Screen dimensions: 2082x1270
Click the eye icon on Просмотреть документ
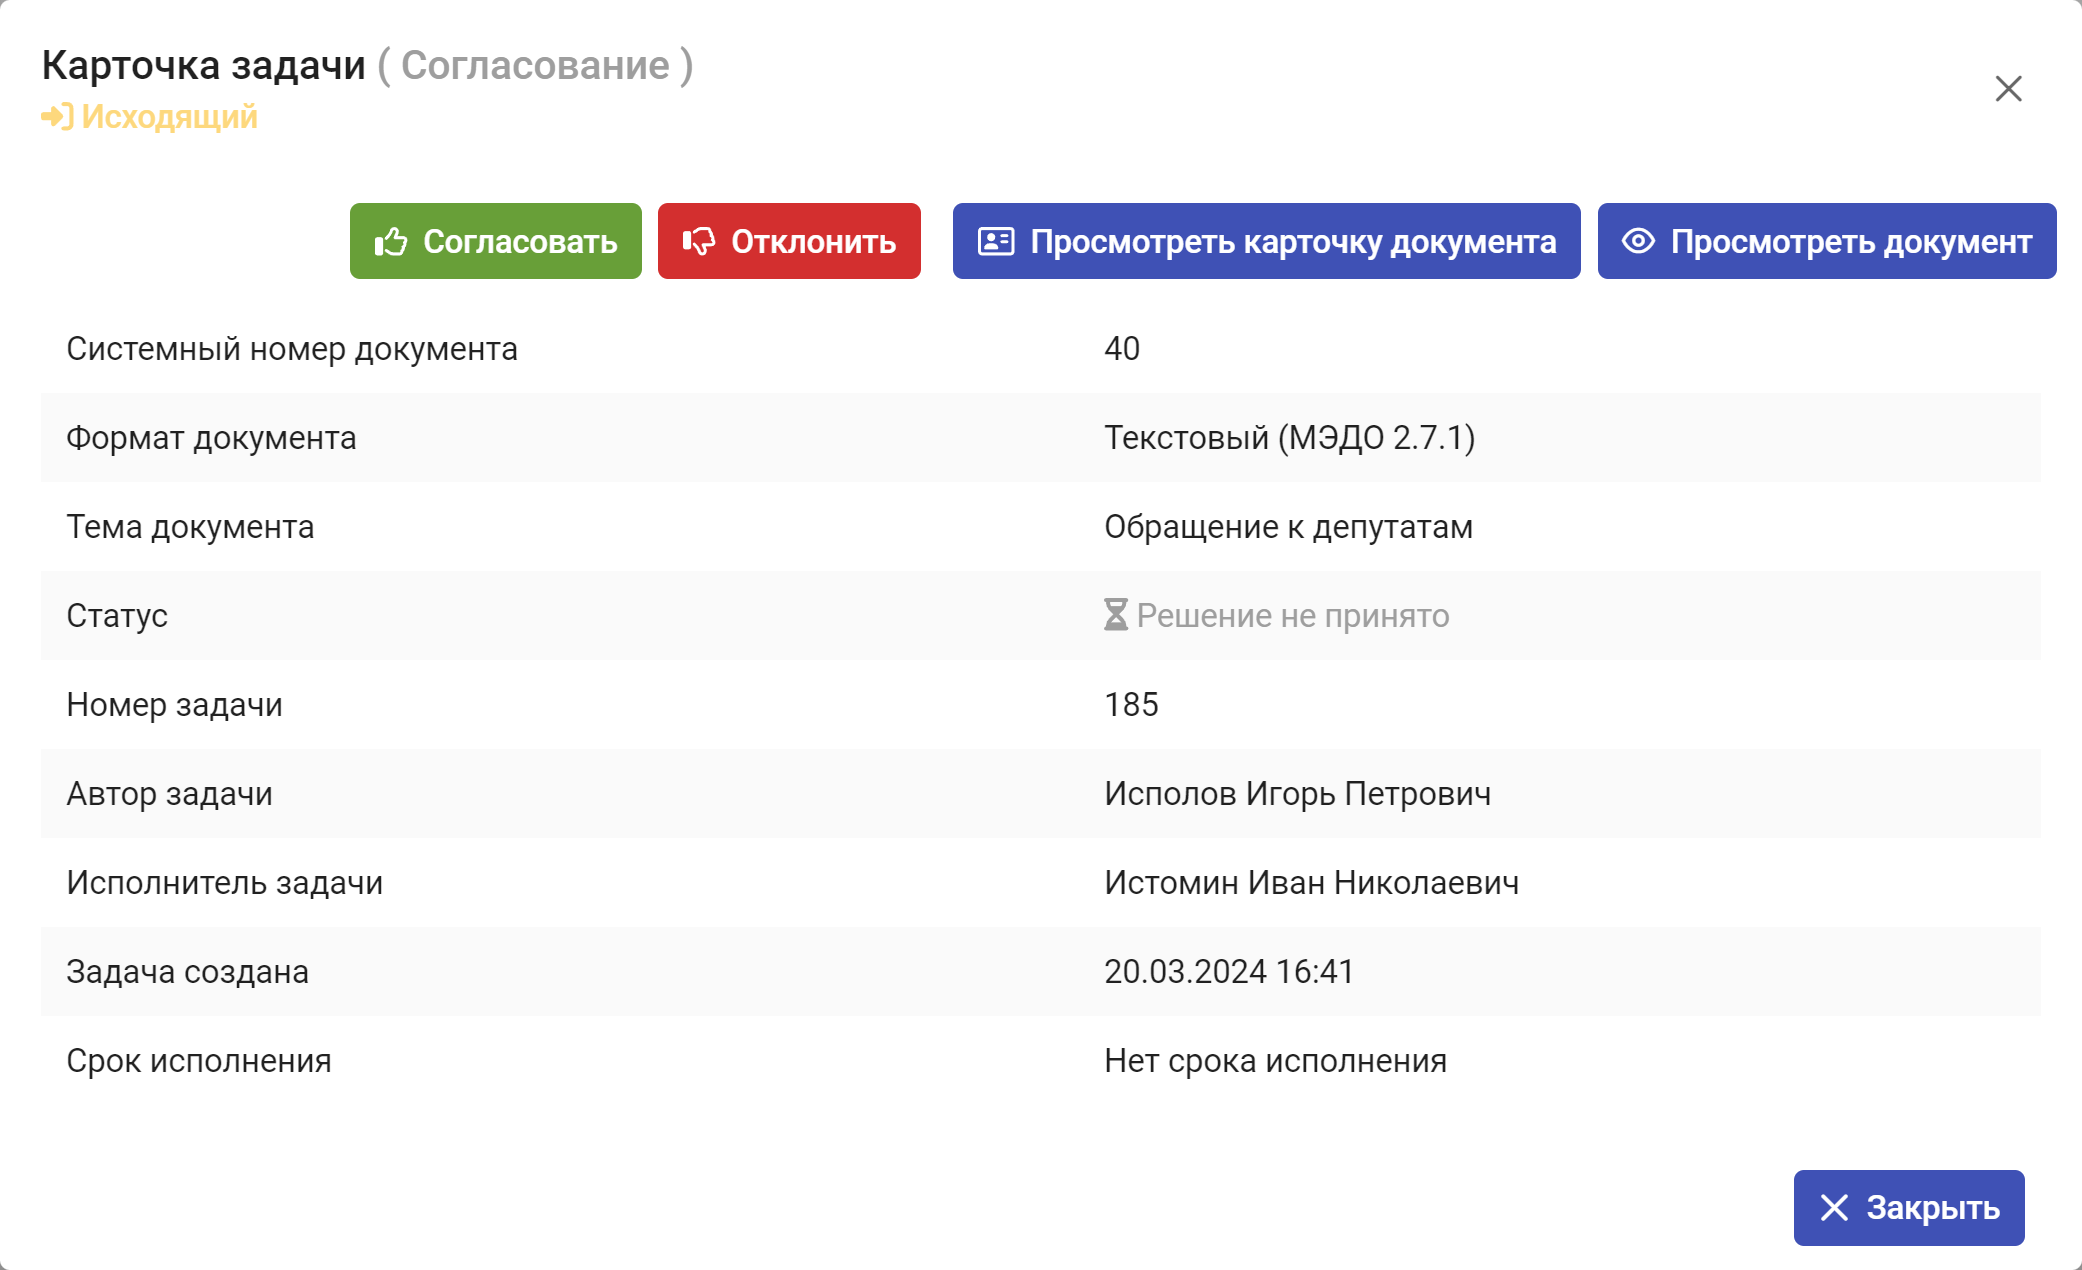coord(1638,241)
